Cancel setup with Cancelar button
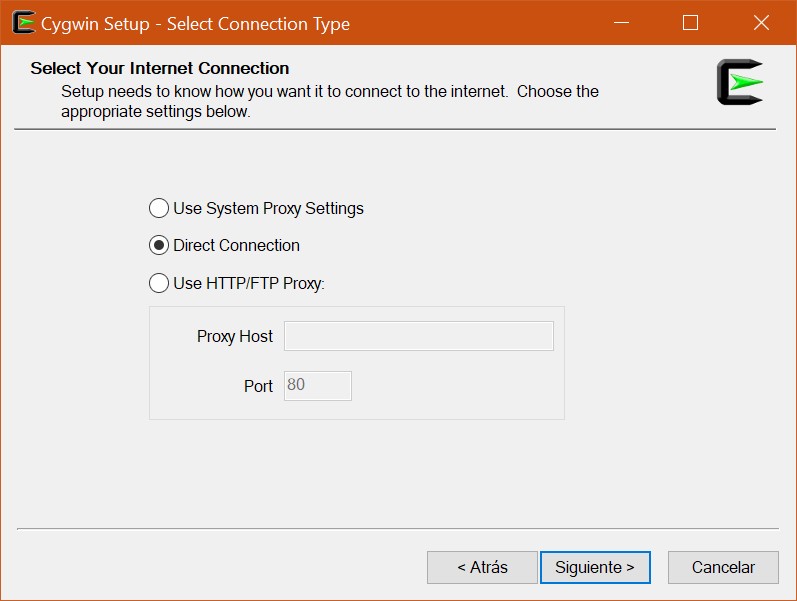 coord(723,567)
